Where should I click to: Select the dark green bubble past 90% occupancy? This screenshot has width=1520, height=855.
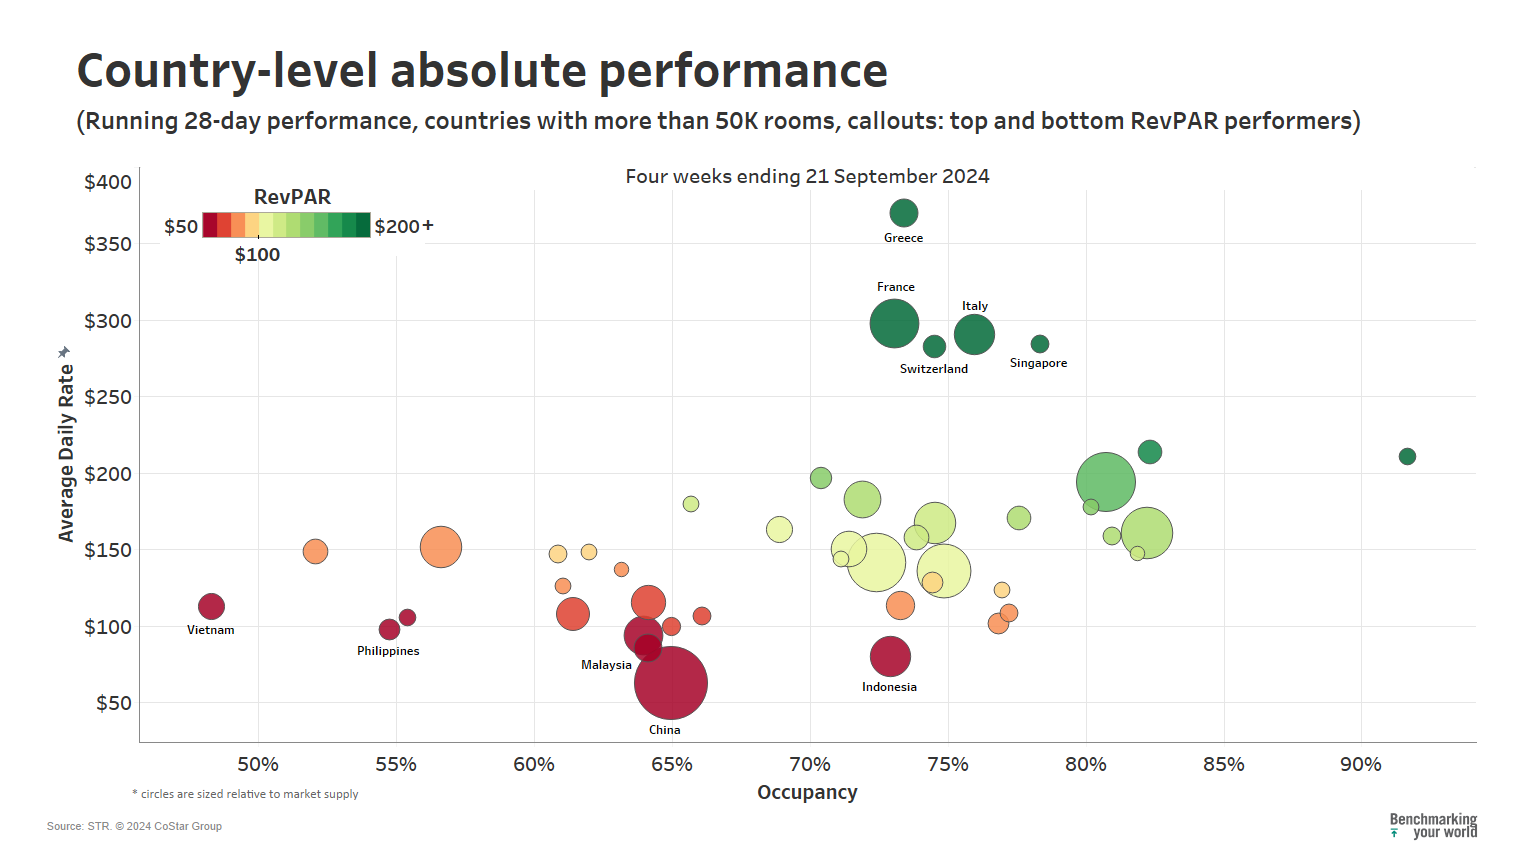pyautogui.click(x=1407, y=456)
